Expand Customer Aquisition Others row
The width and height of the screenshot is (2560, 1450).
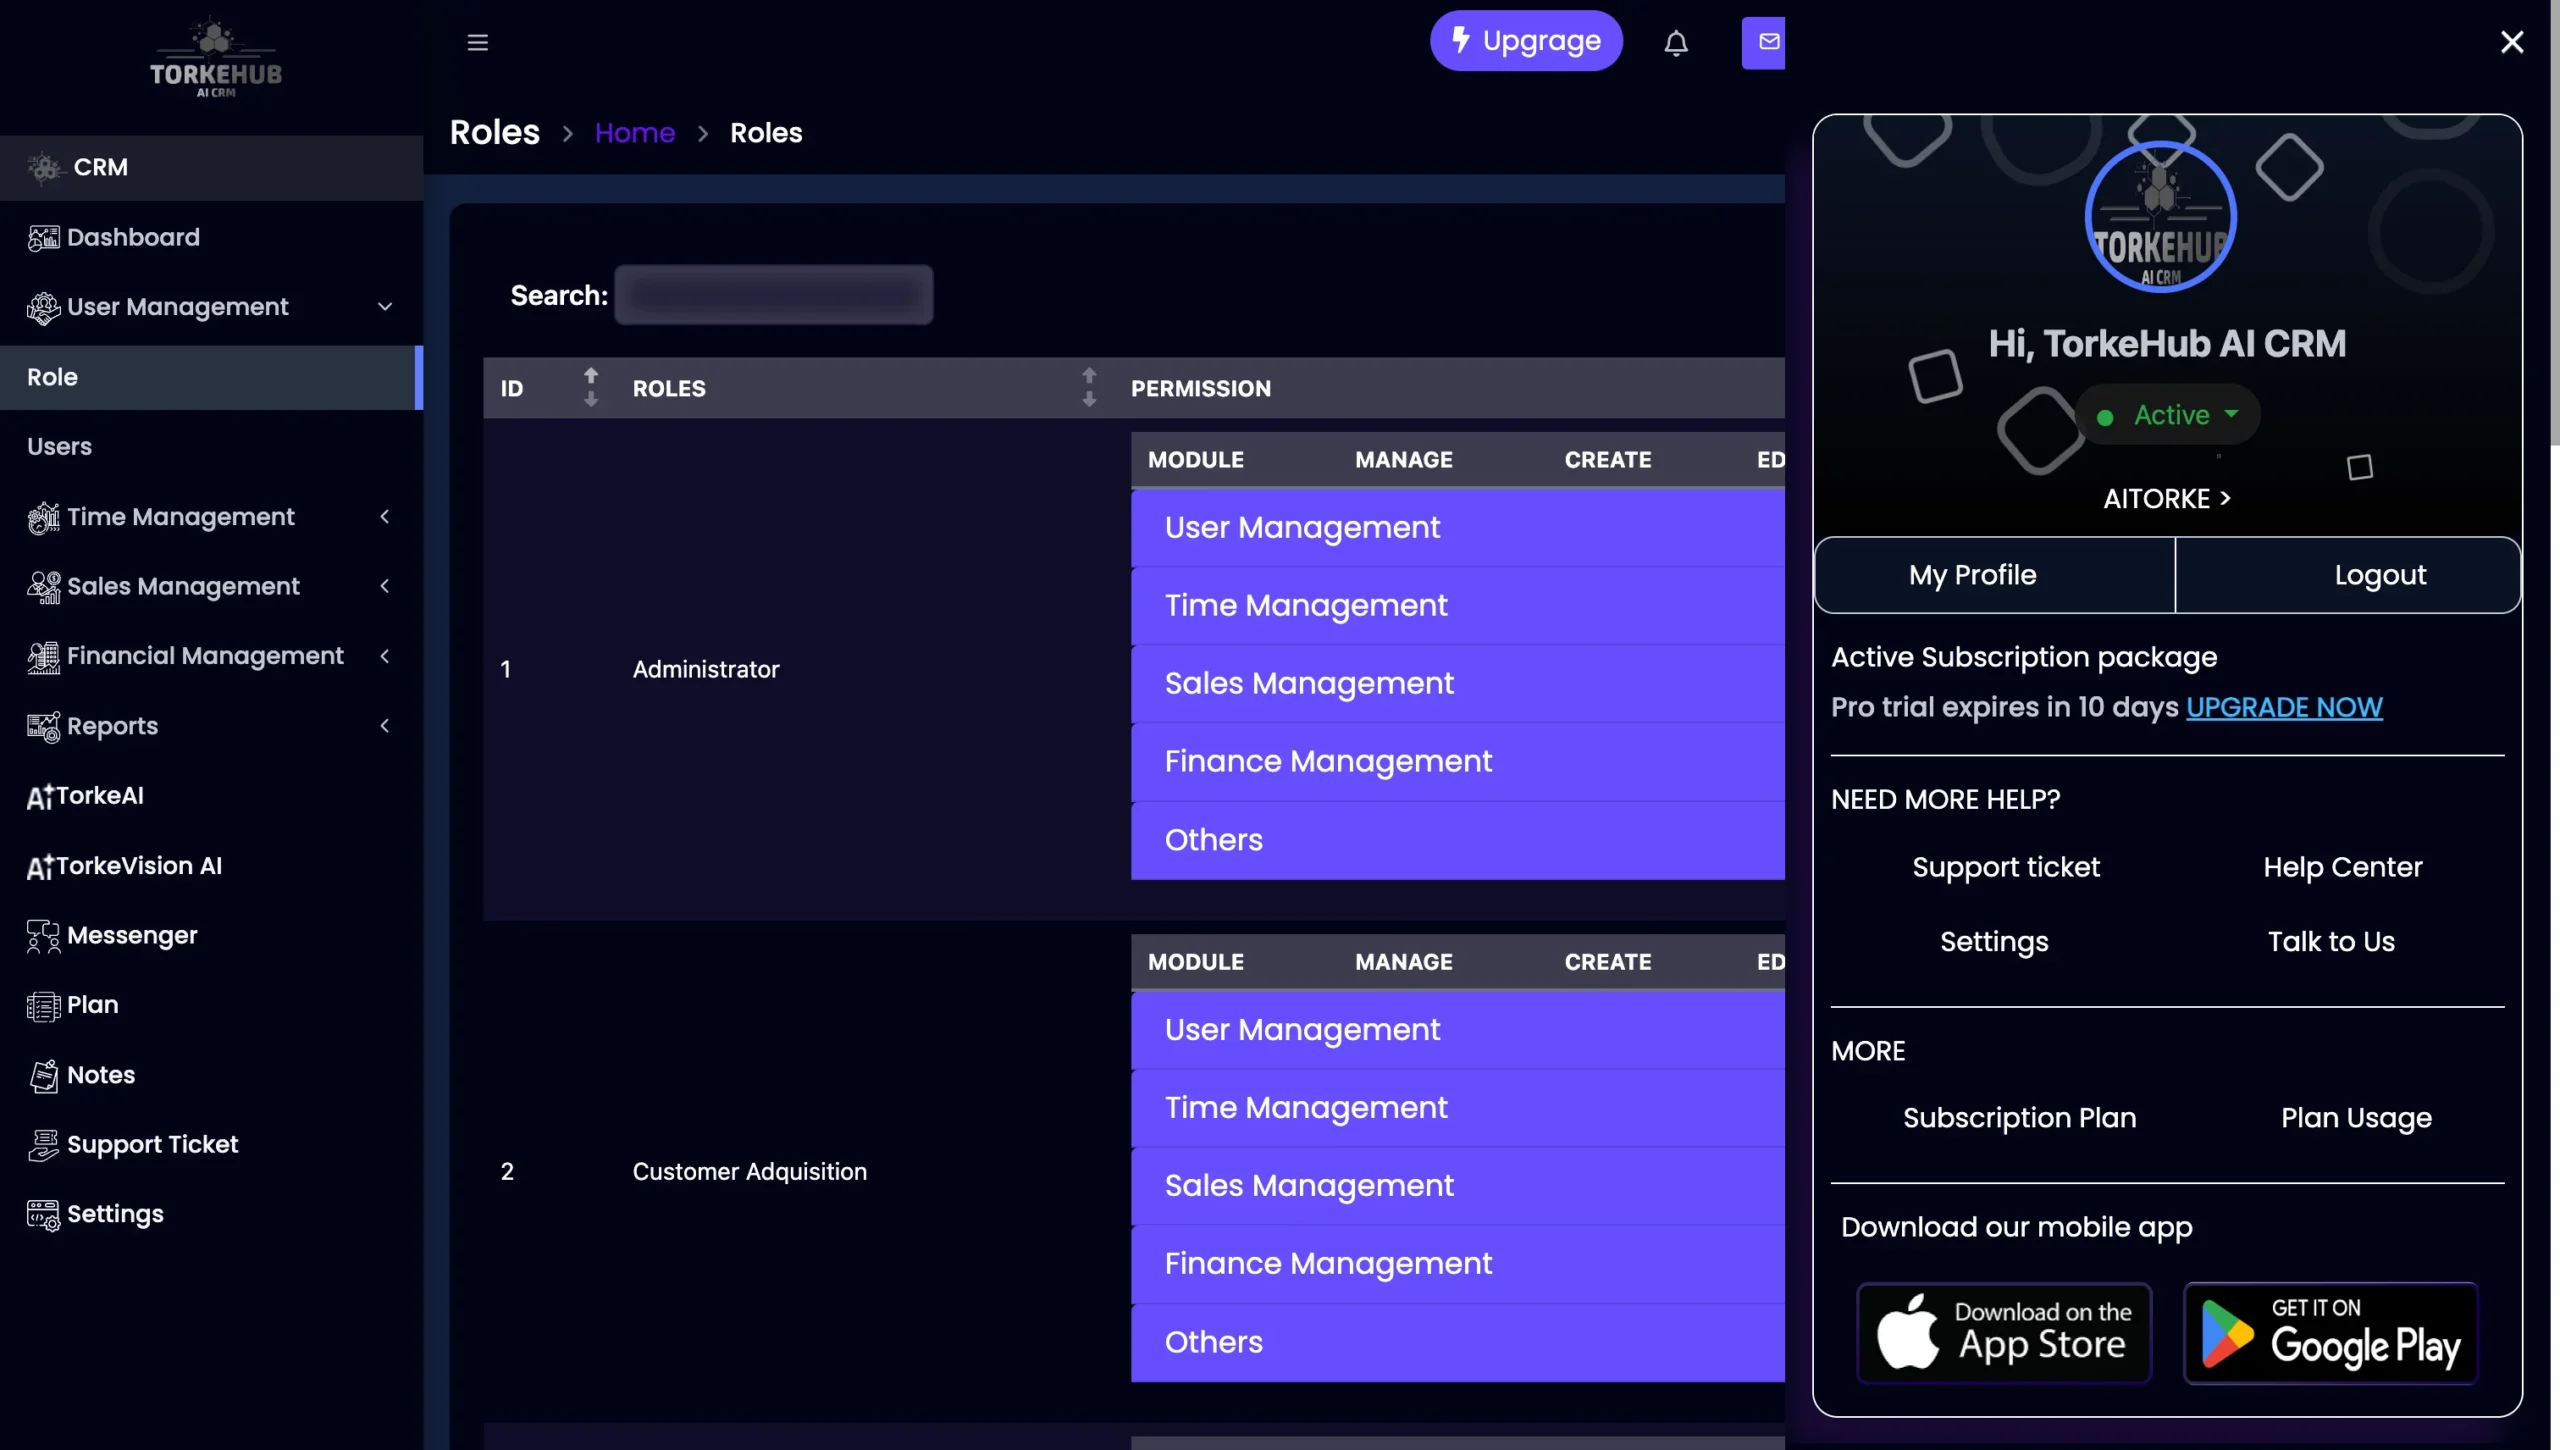[x=1457, y=1342]
